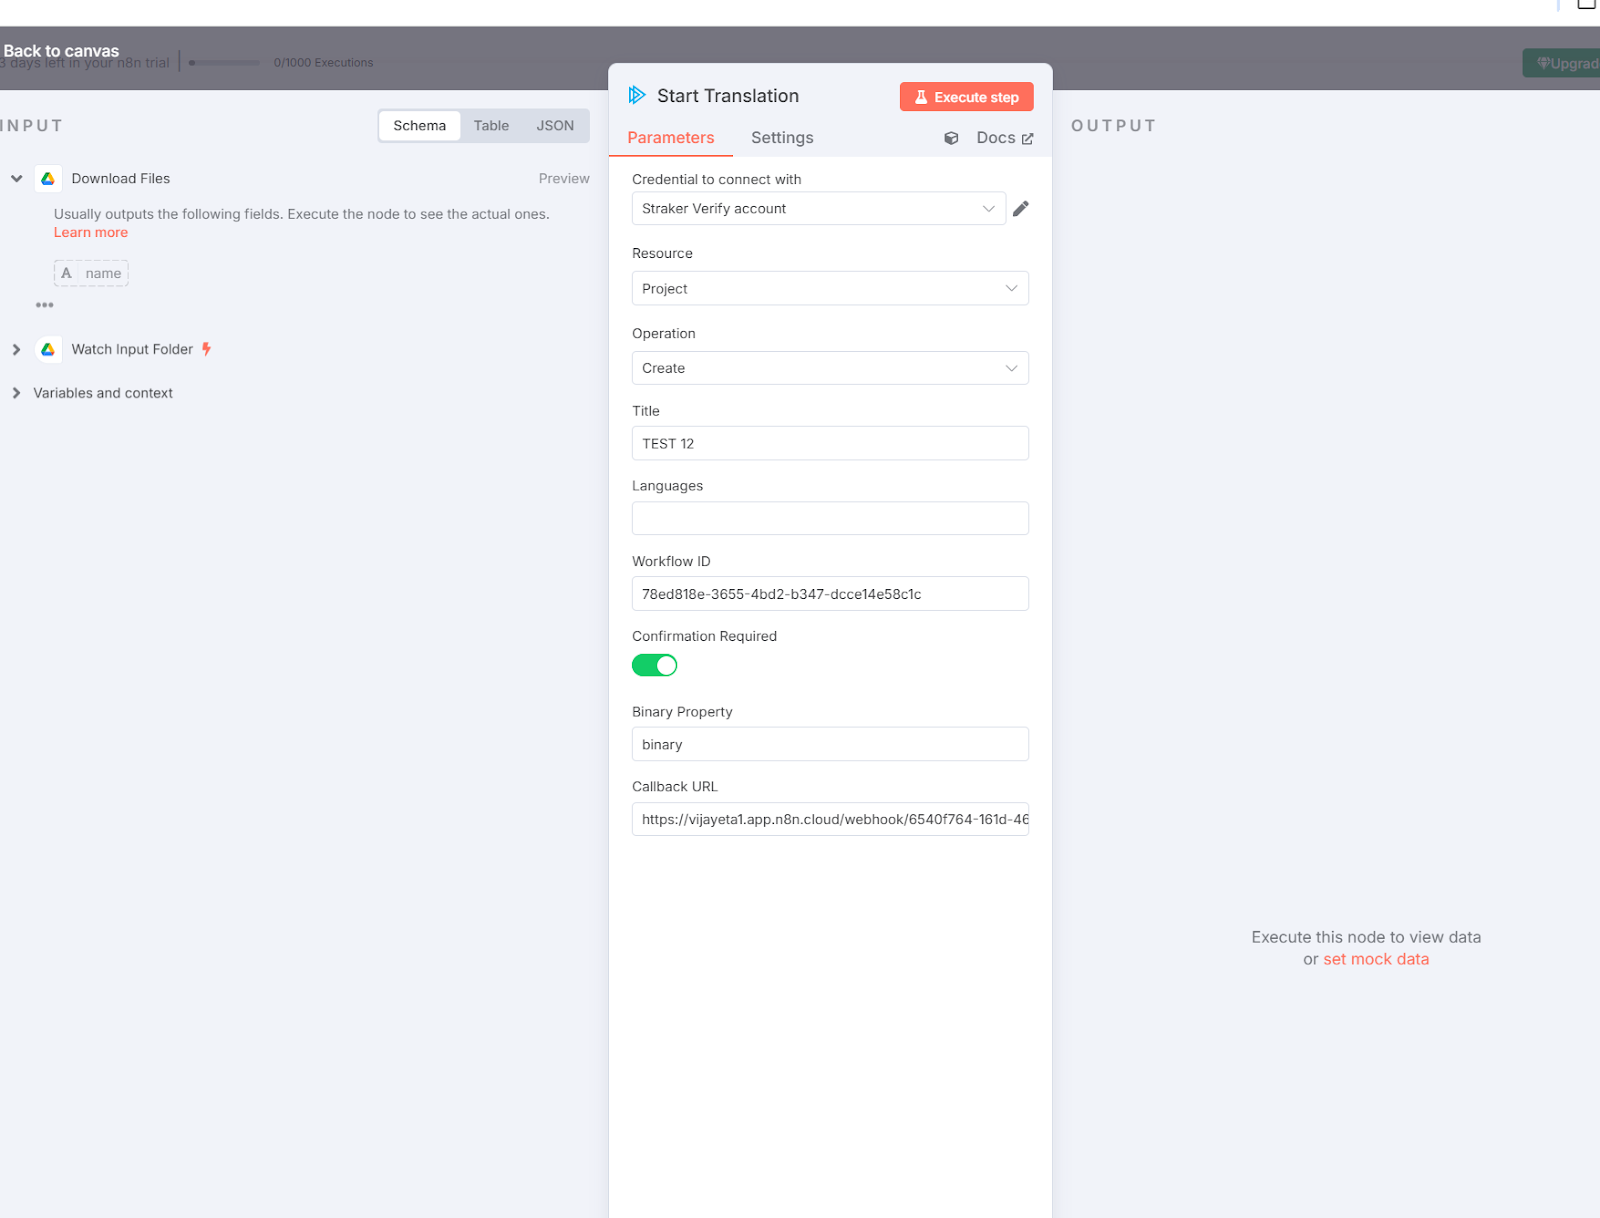This screenshot has width=1600, height=1218.
Task: Click the empty Languages field
Action: 830,519
